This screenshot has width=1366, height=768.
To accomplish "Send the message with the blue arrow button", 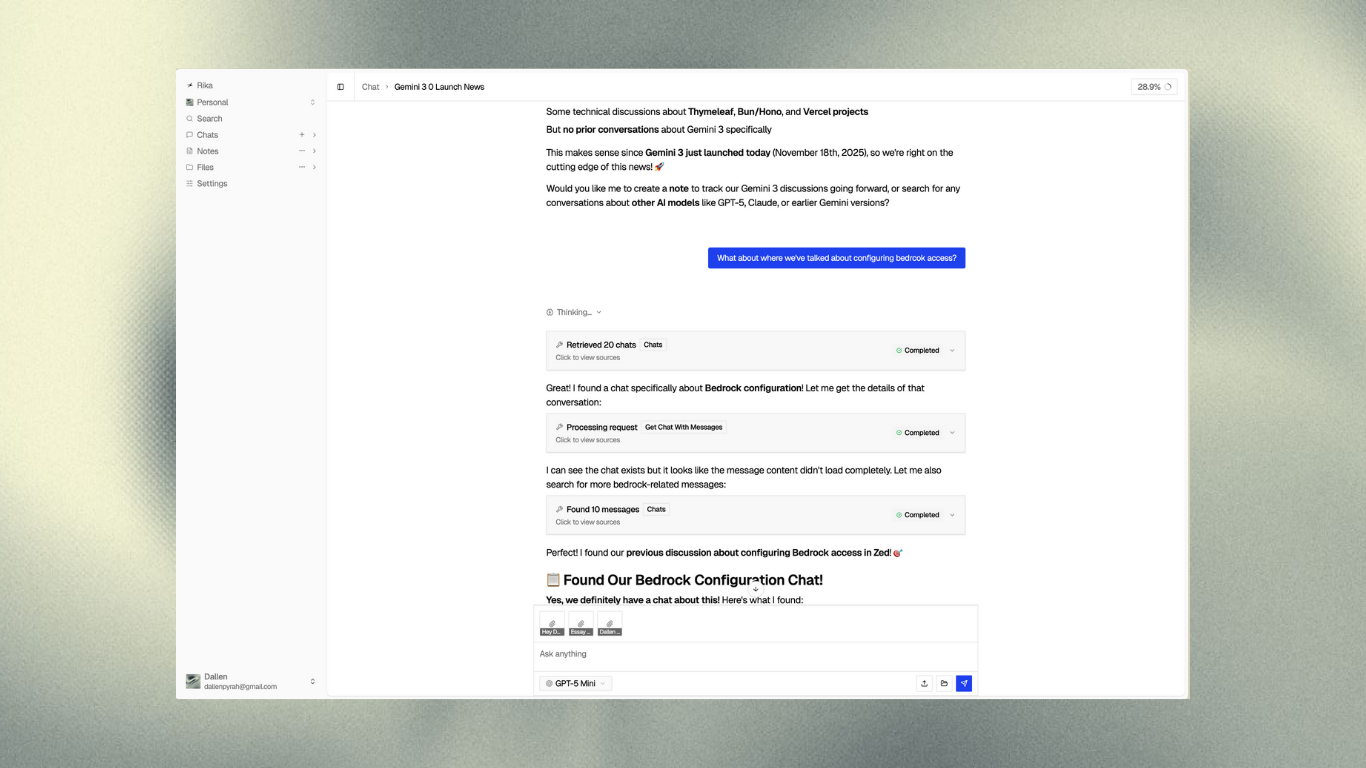I will pos(964,683).
